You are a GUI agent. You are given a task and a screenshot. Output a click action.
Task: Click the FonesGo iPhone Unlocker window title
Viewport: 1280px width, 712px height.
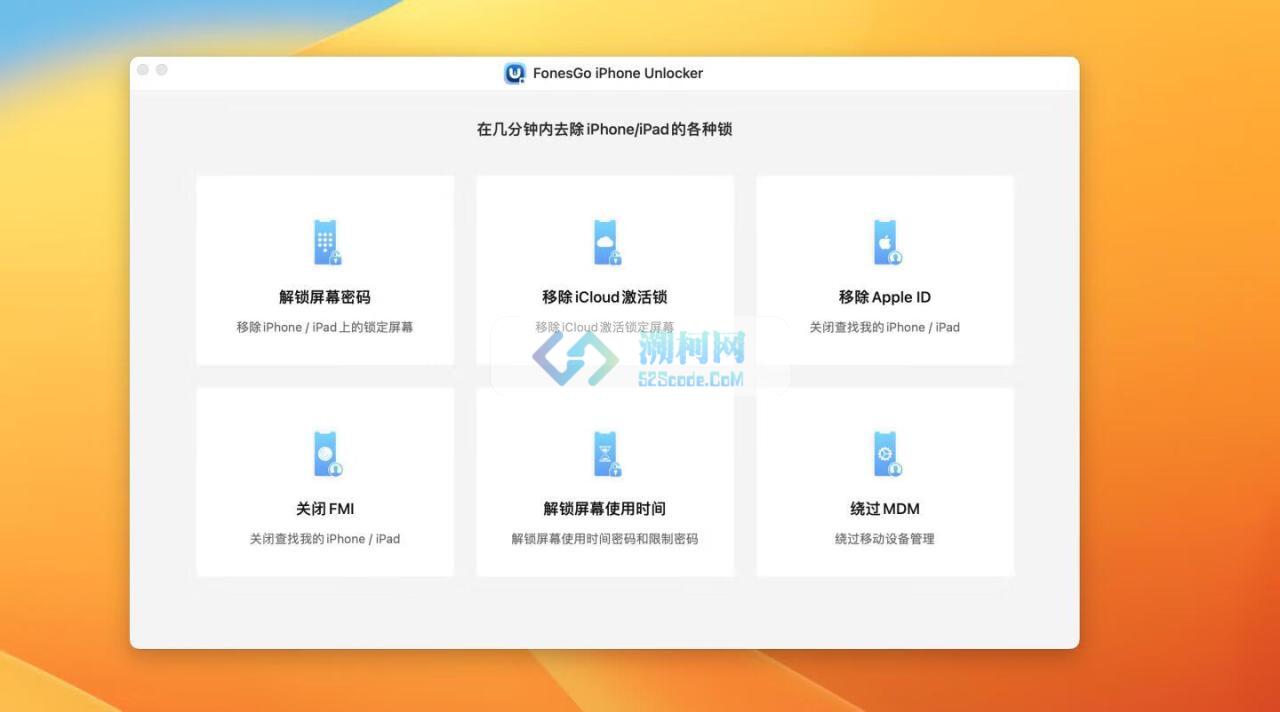tap(618, 73)
